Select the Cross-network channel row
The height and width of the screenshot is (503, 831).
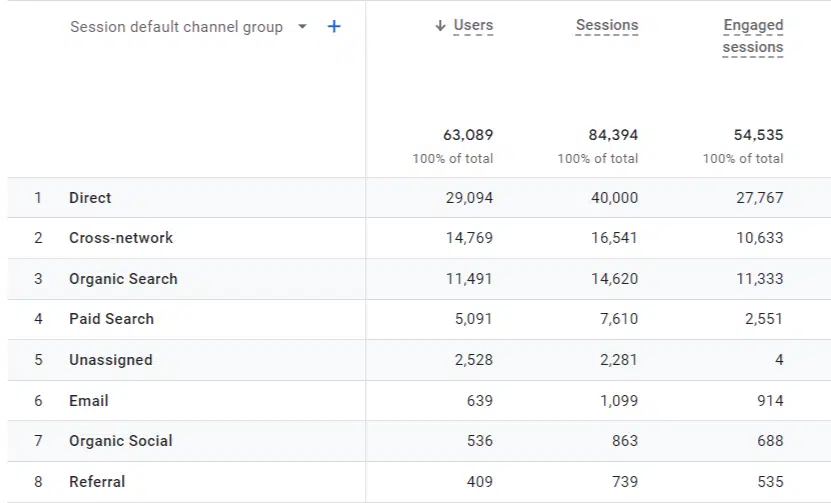[x=121, y=238]
